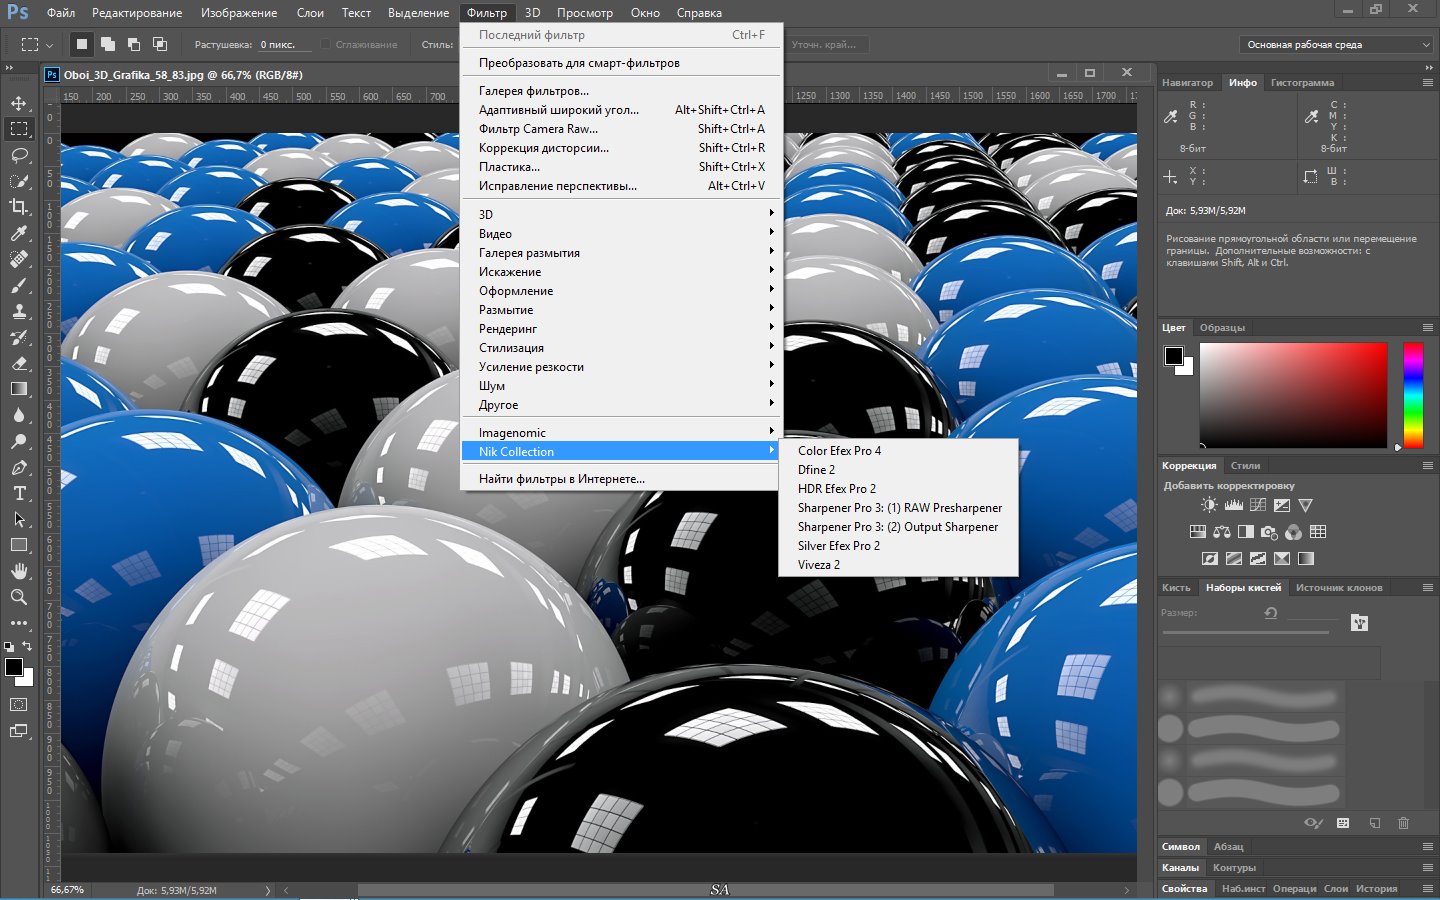Open the Rectangular Marquee tool preset picker

pyautogui.click(x=37, y=44)
